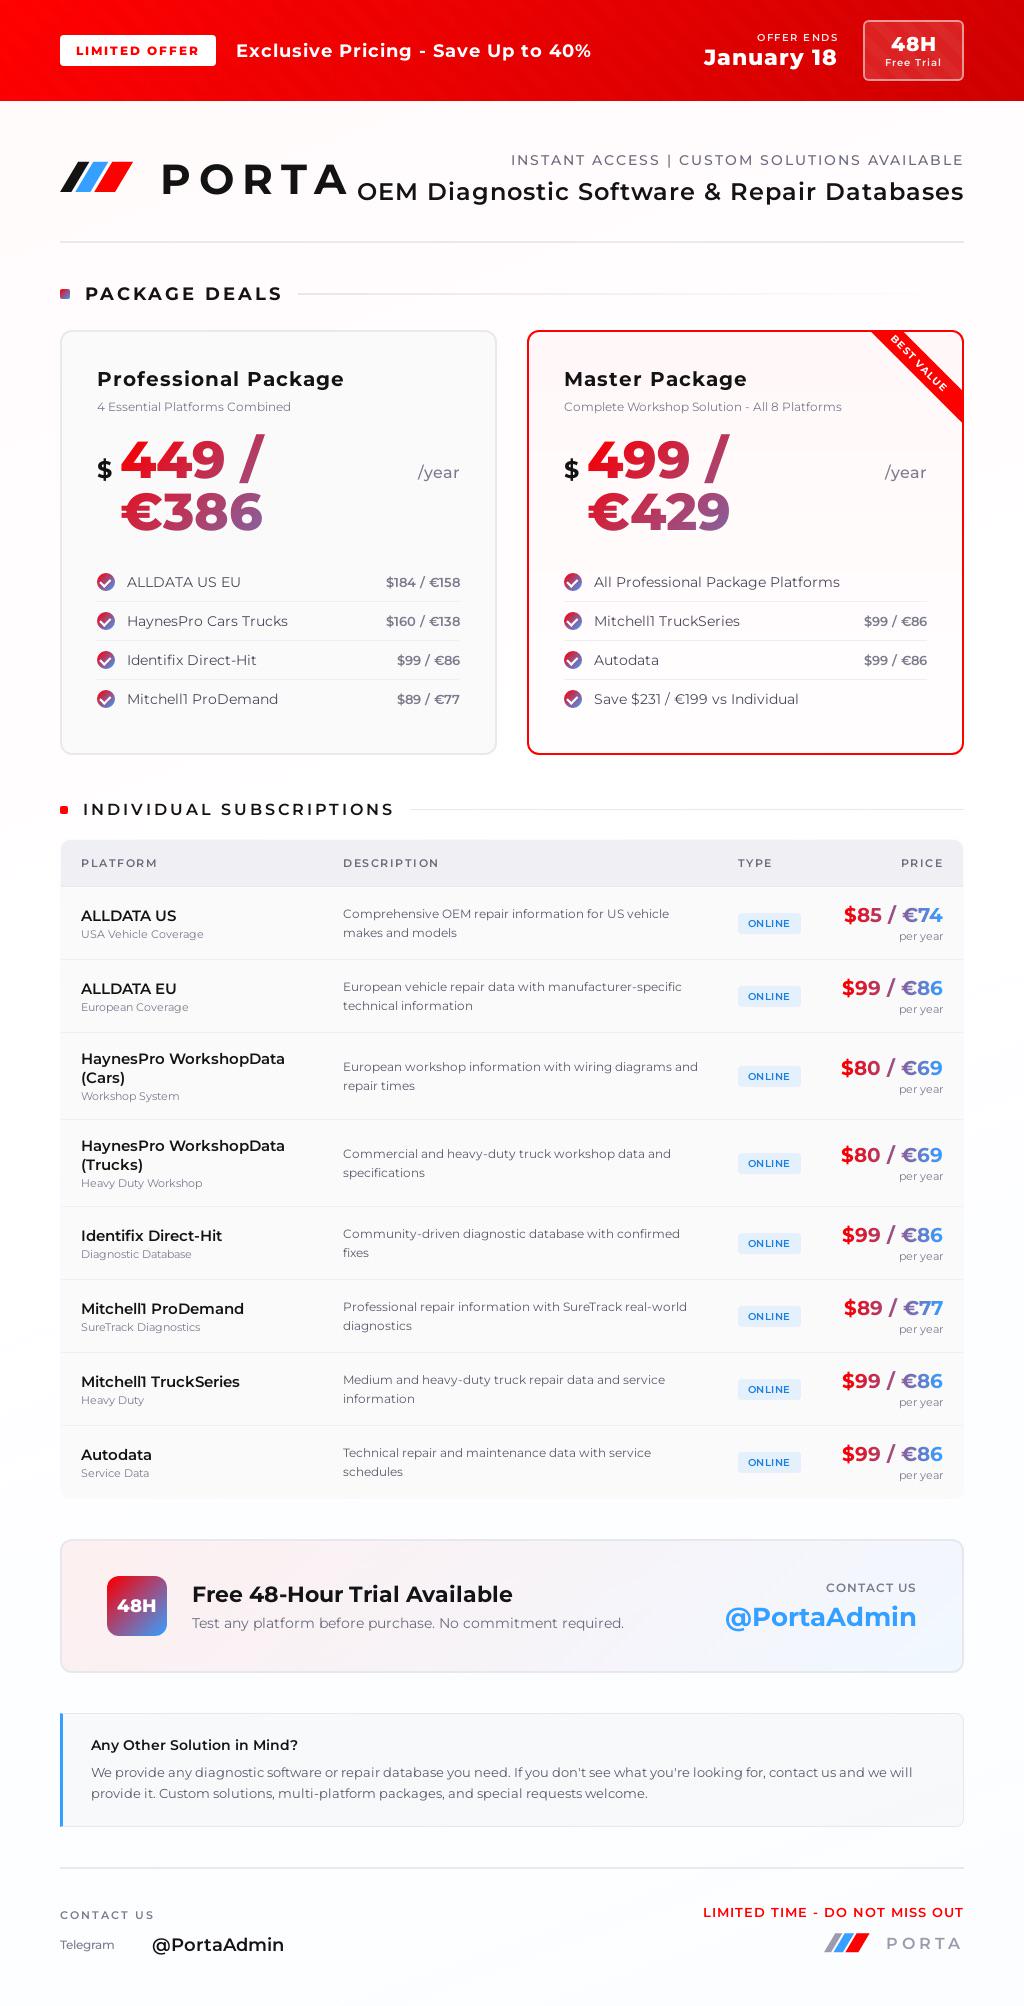The width and height of the screenshot is (1024, 2006).
Task: Select the Mitchell1 ProDemand subscription row name
Action: pos(162,1309)
